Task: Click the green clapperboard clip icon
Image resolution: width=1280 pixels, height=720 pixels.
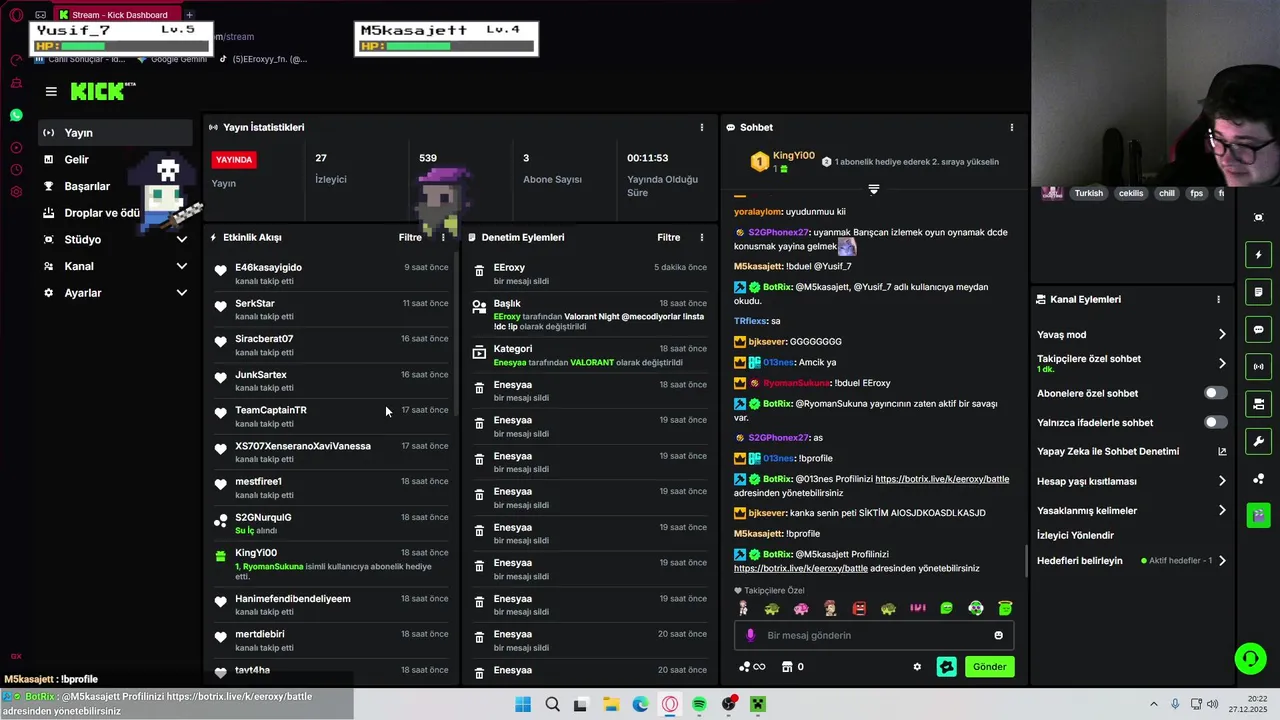Action: 1258,516
